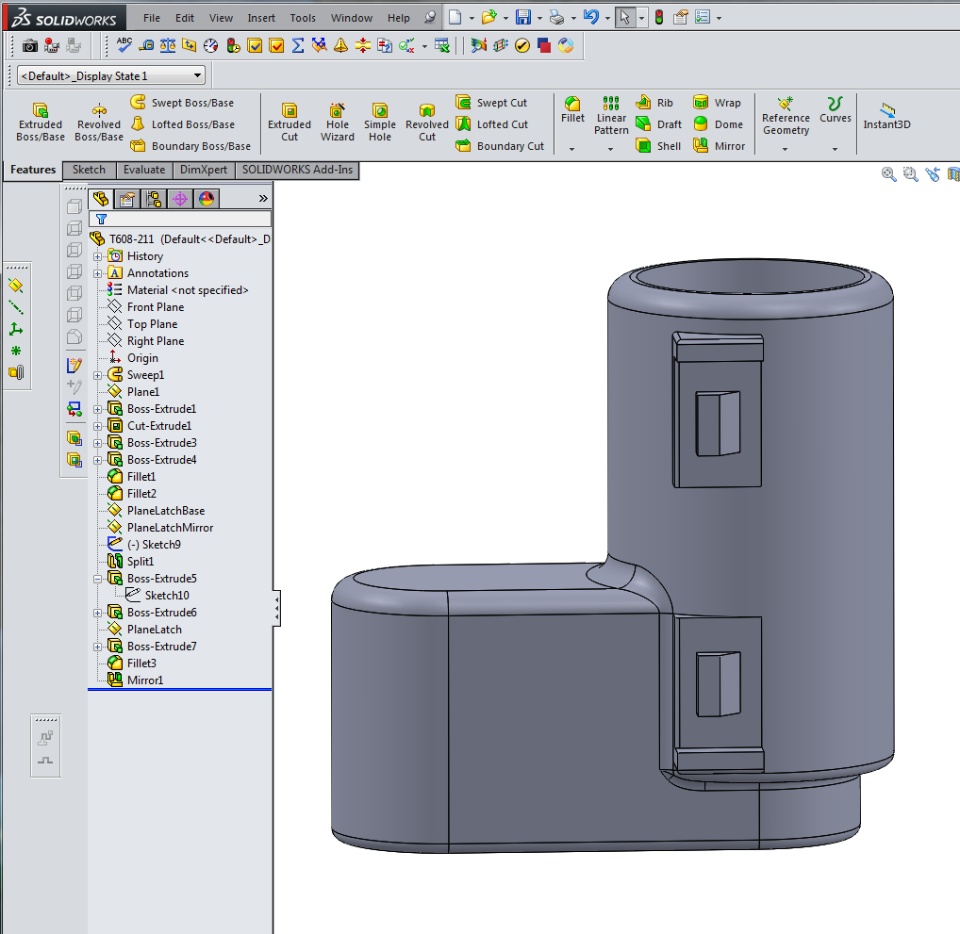Switch to the DimXpert tab

[203, 170]
